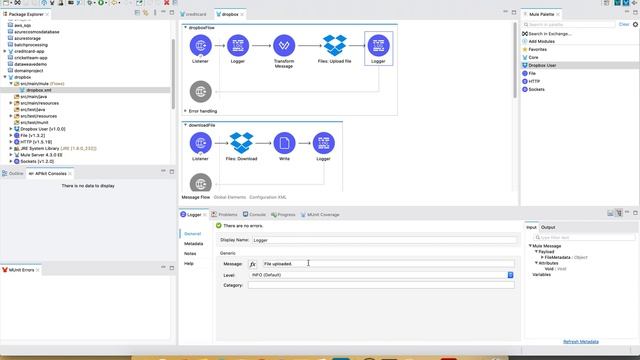Open the Problems tab
The height and width of the screenshot is (360, 640).
coord(224,214)
